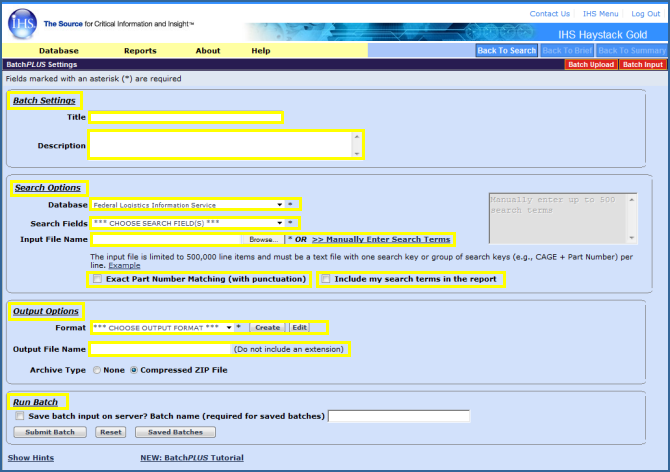Image resolution: width=670 pixels, height=472 pixels.
Task: Click Log Out link
Action: click(646, 14)
